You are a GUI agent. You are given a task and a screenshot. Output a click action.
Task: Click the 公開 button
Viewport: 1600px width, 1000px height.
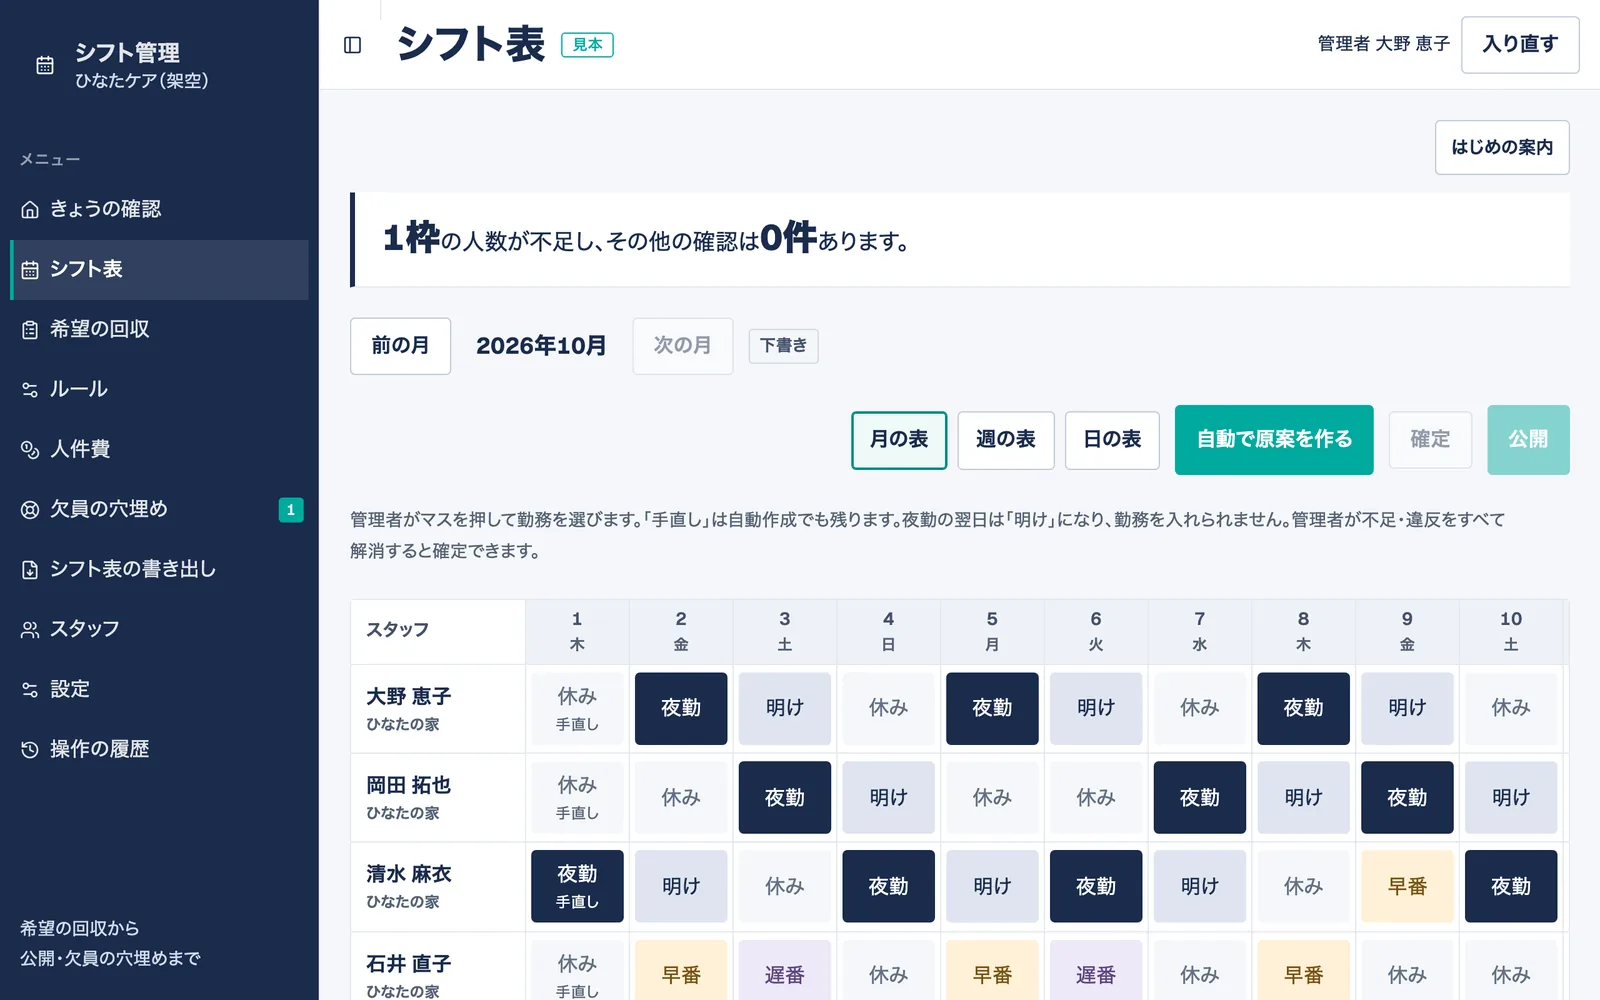(x=1528, y=440)
